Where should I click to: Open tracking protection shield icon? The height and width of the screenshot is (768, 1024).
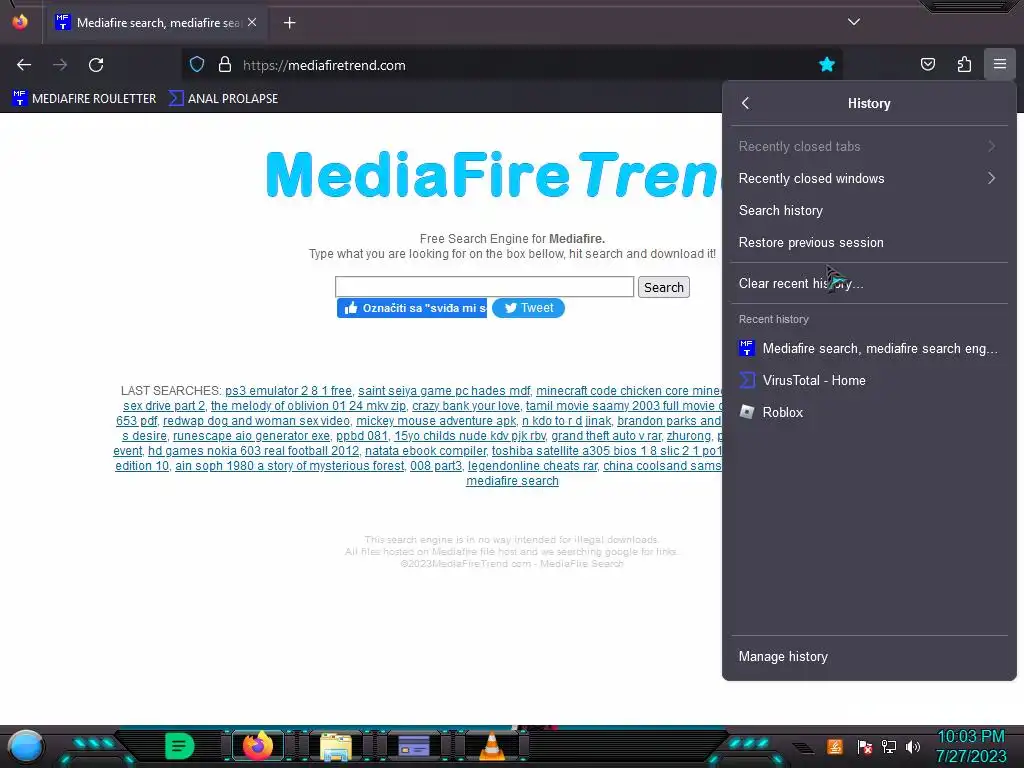pos(197,64)
